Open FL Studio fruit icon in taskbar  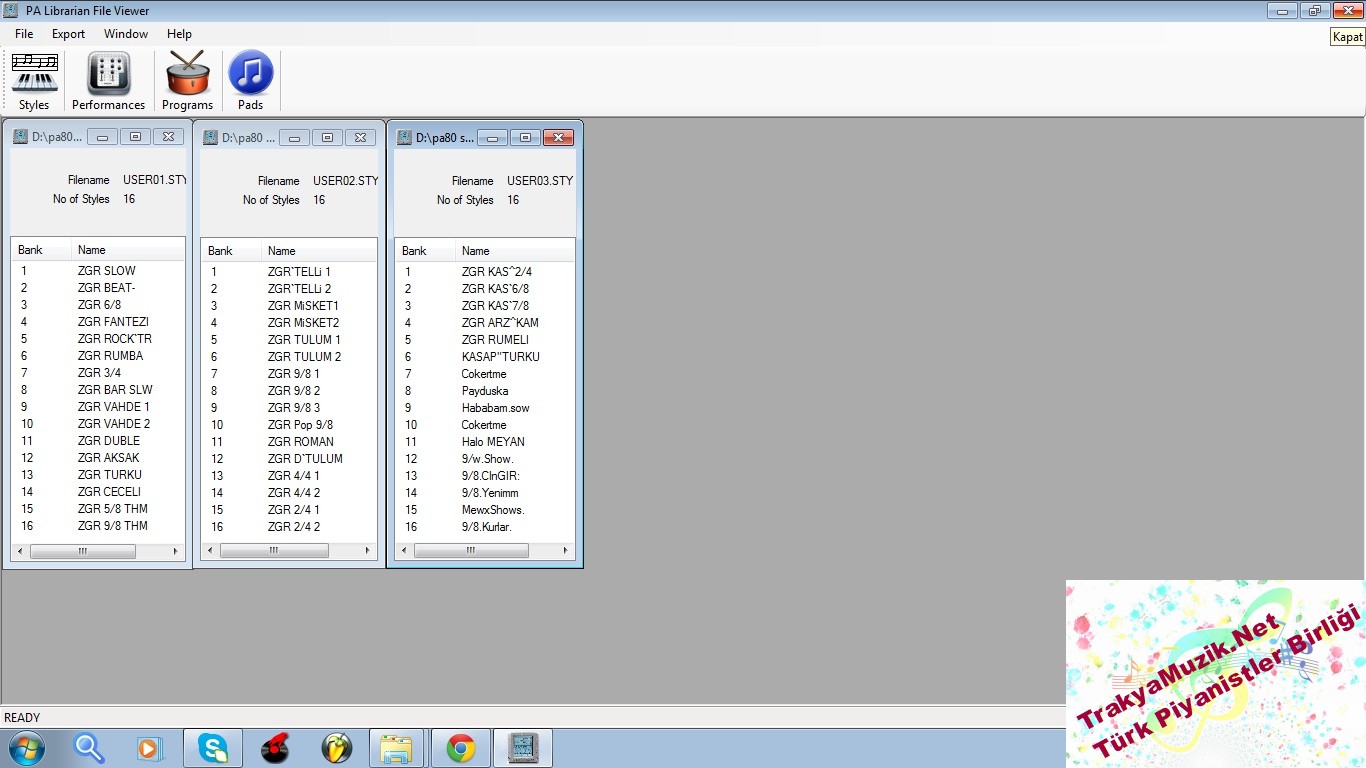click(337, 748)
